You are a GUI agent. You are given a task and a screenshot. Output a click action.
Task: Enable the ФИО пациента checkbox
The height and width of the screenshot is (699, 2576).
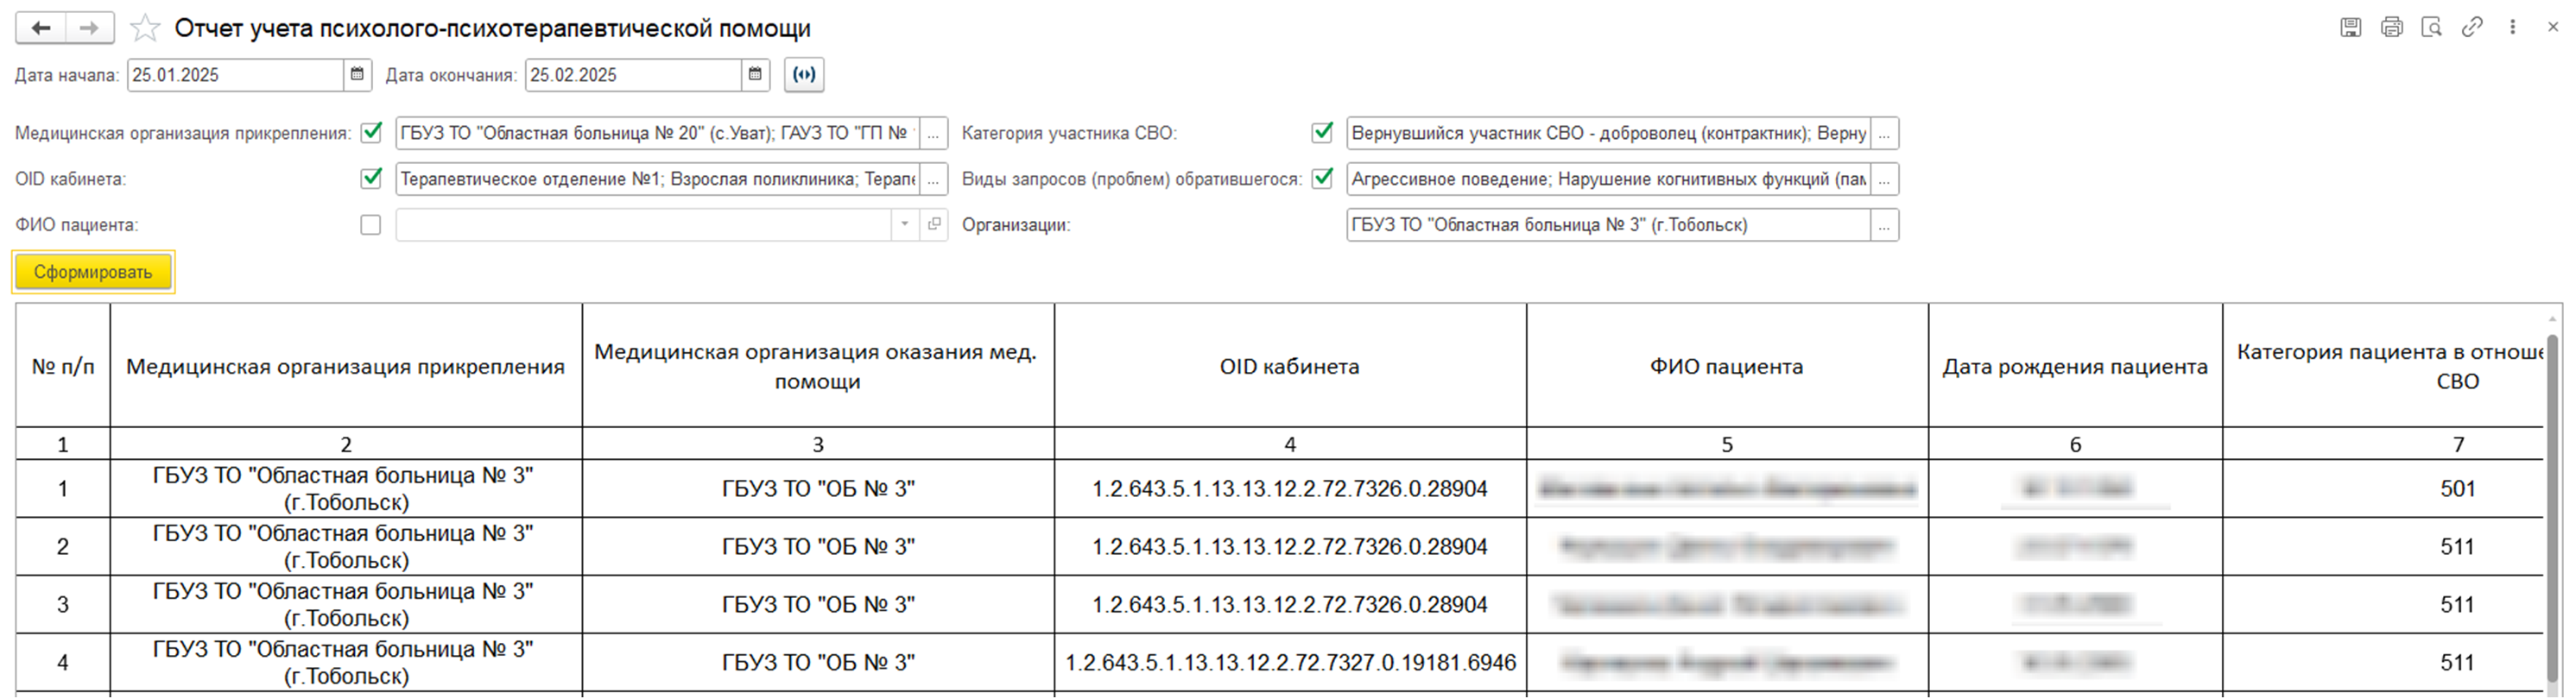(x=371, y=225)
